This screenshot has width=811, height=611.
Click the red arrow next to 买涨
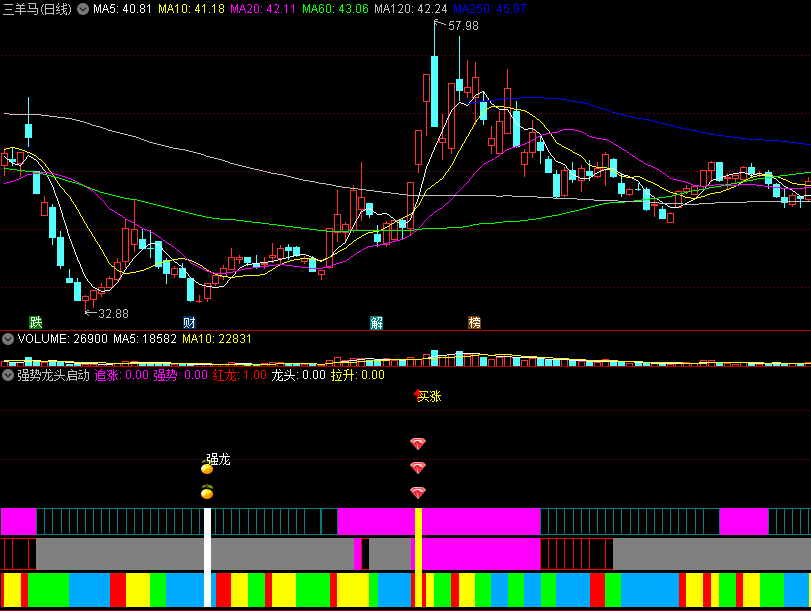click(x=417, y=395)
